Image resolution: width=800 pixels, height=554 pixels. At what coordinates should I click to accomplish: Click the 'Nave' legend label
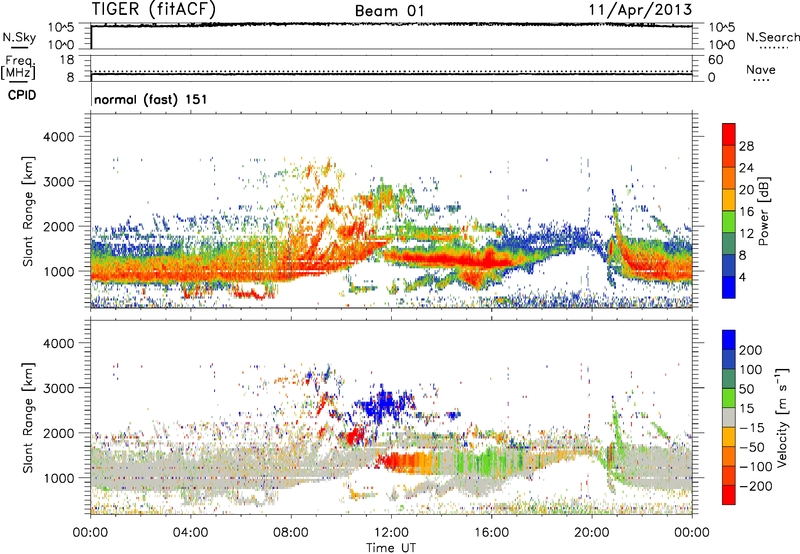[x=761, y=70]
